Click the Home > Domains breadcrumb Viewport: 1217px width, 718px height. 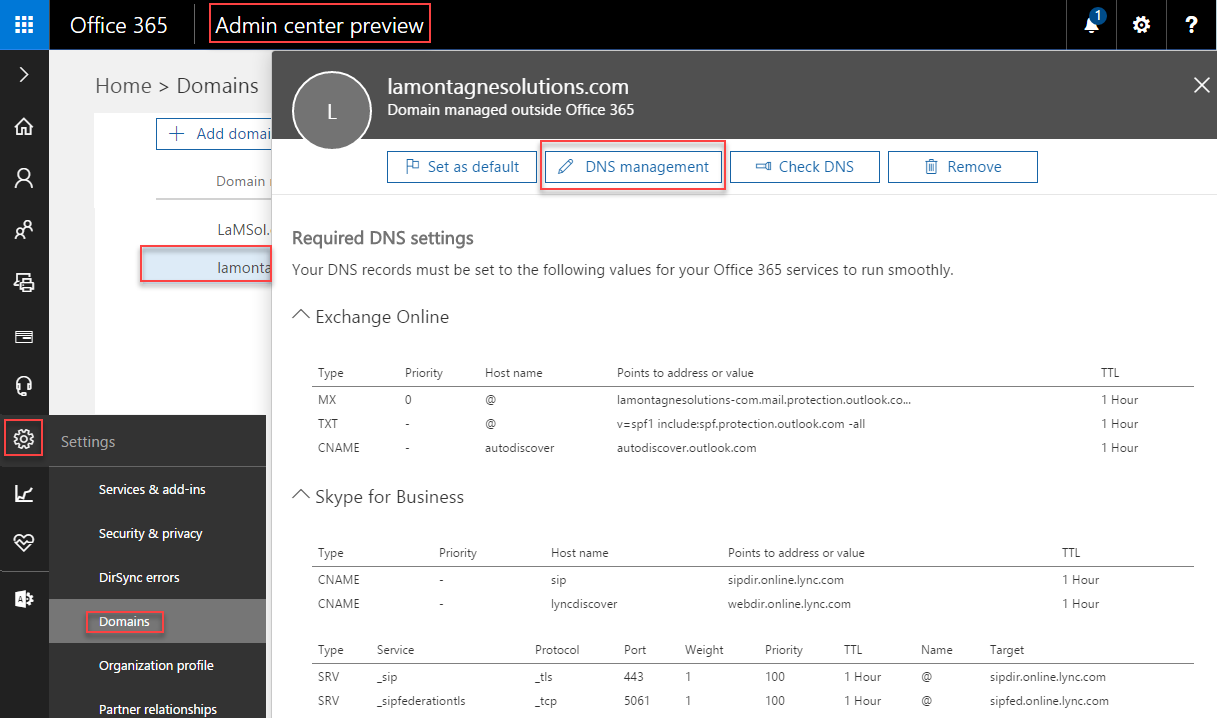coord(177,86)
